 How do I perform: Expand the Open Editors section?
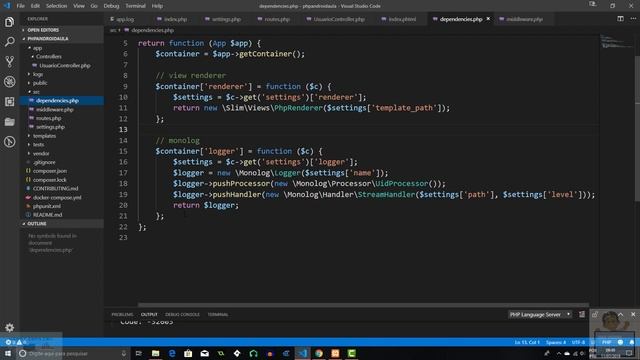pyautogui.click(x=62, y=30)
